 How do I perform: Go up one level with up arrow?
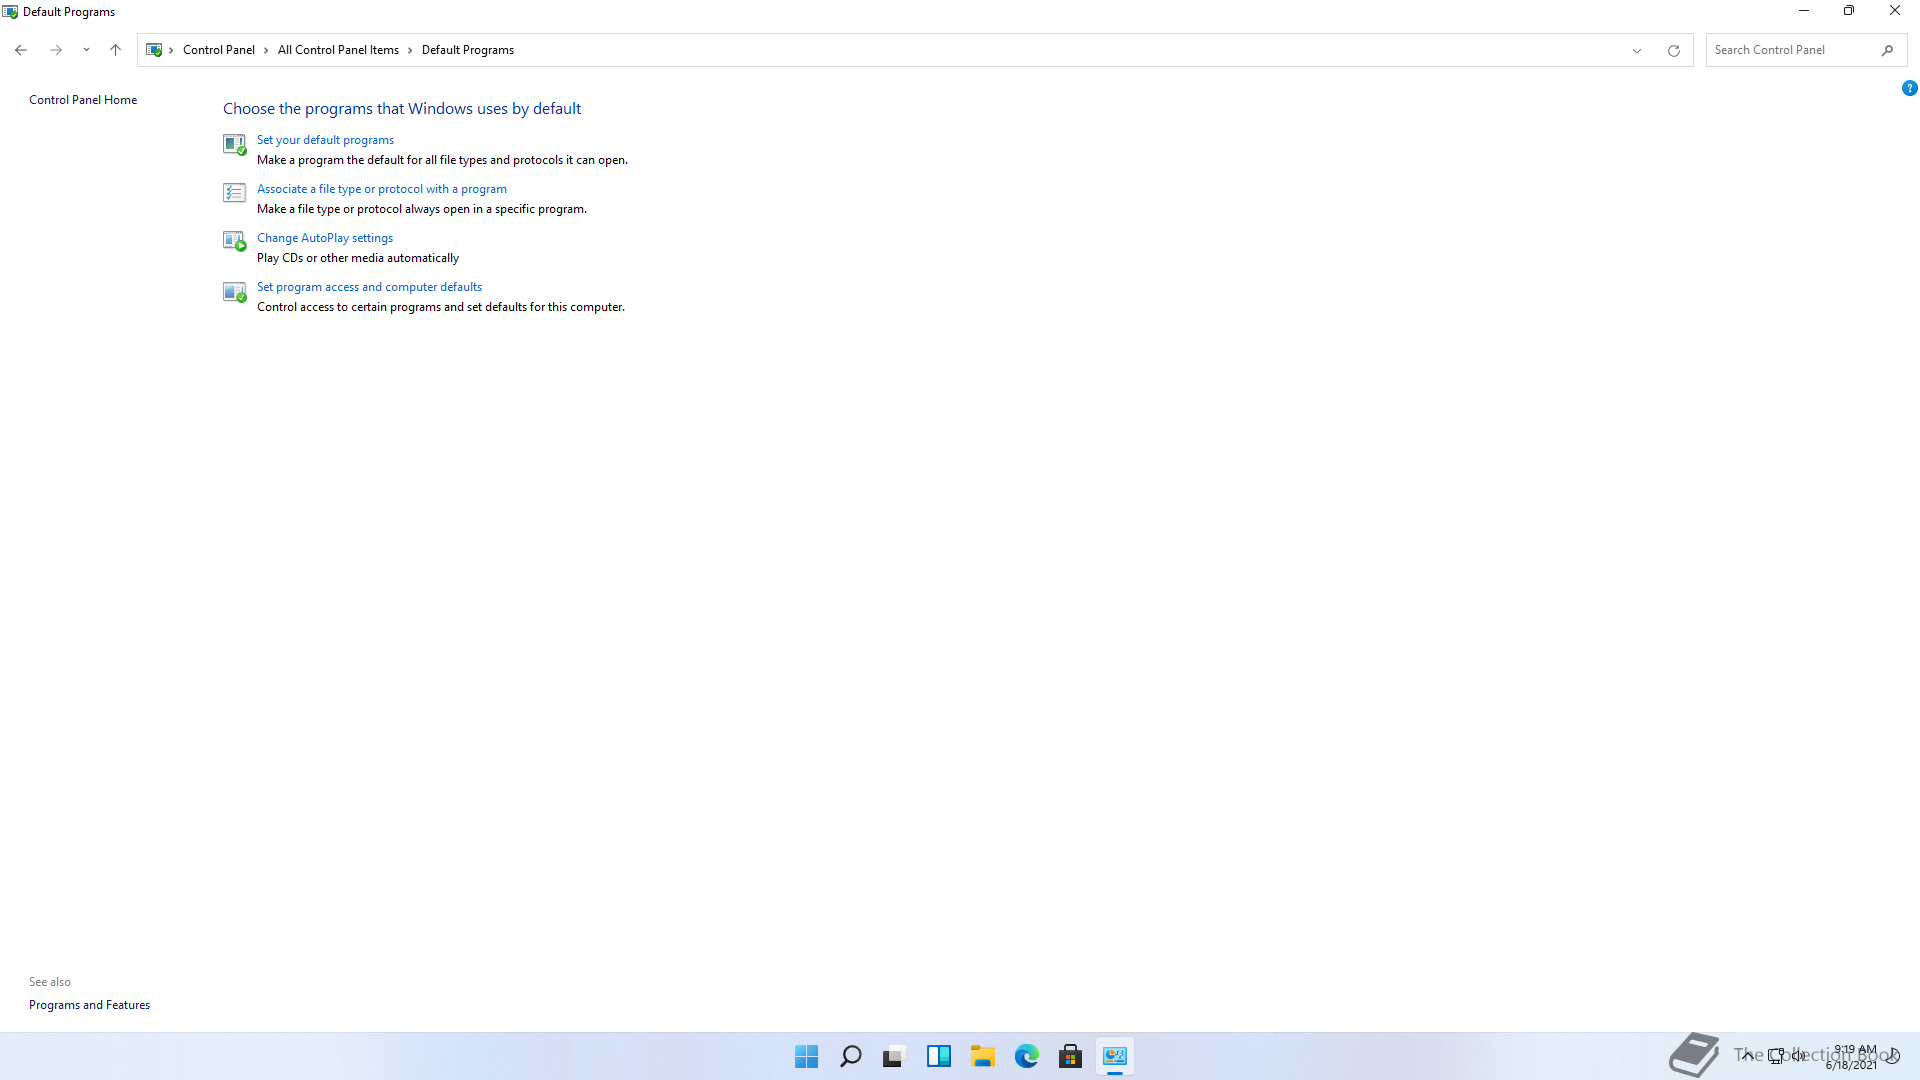click(x=115, y=50)
